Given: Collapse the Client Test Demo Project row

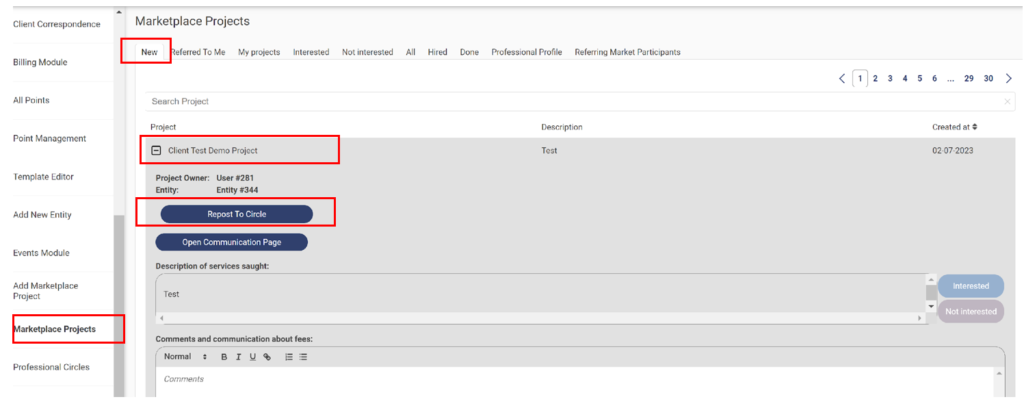Looking at the screenshot, I should (156, 150).
